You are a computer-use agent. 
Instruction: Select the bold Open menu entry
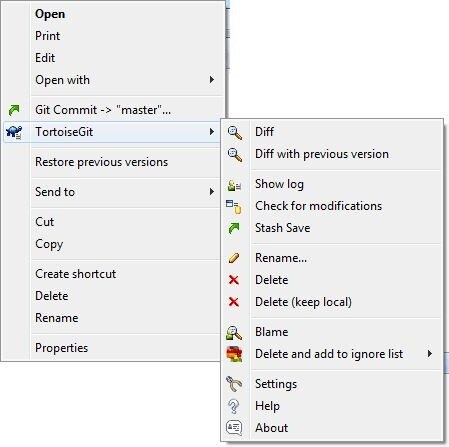(x=50, y=14)
